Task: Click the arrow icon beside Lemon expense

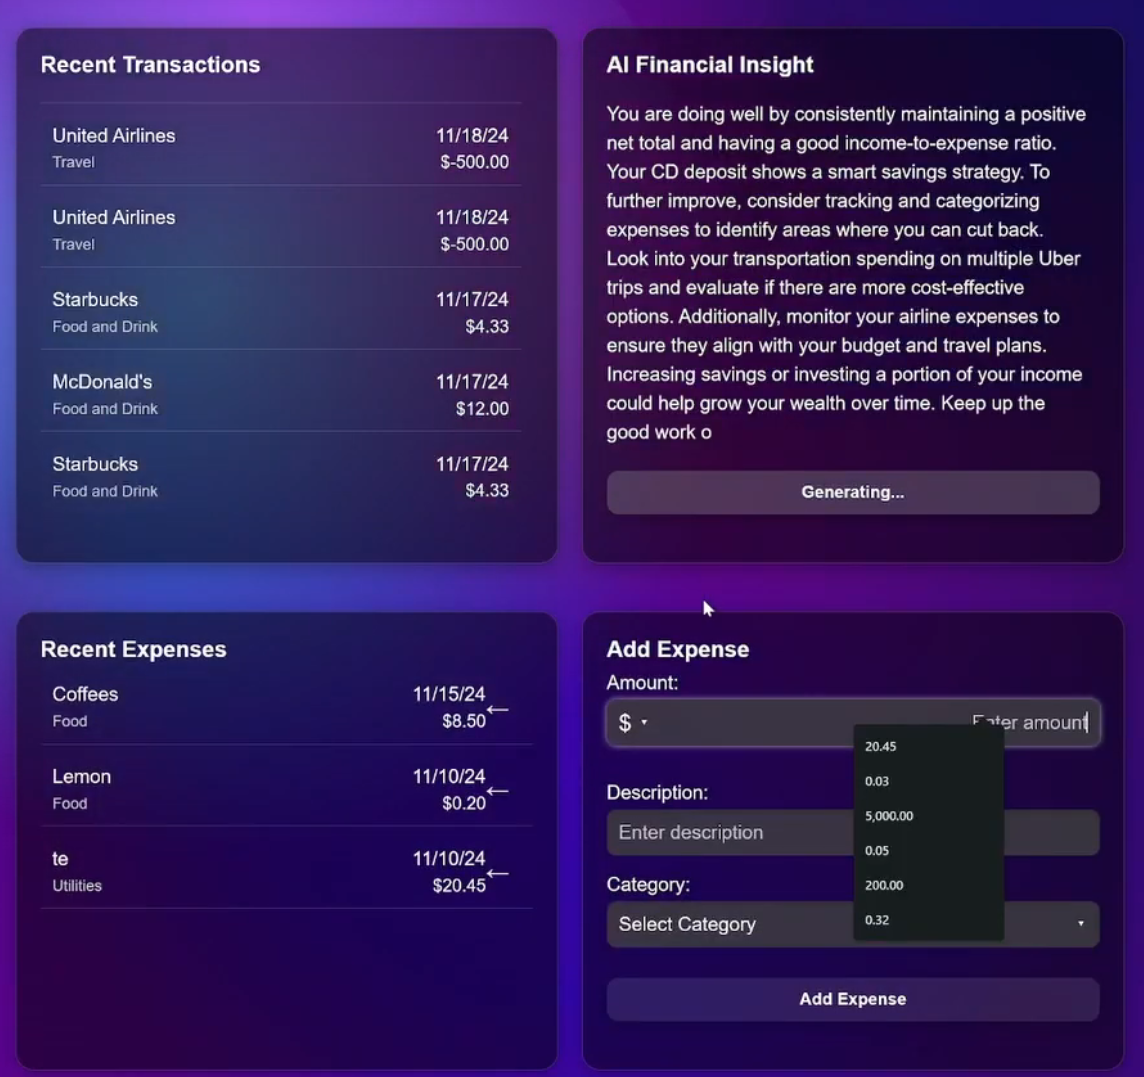Action: pos(497,791)
